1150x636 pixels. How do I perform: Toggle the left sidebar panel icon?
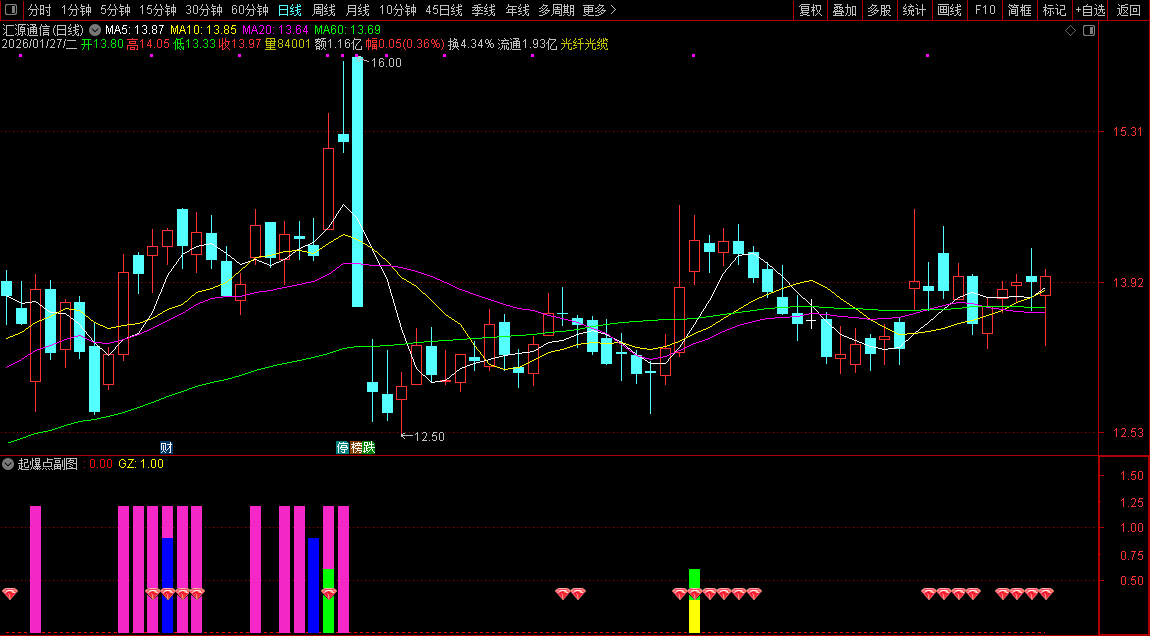tap(12, 10)
